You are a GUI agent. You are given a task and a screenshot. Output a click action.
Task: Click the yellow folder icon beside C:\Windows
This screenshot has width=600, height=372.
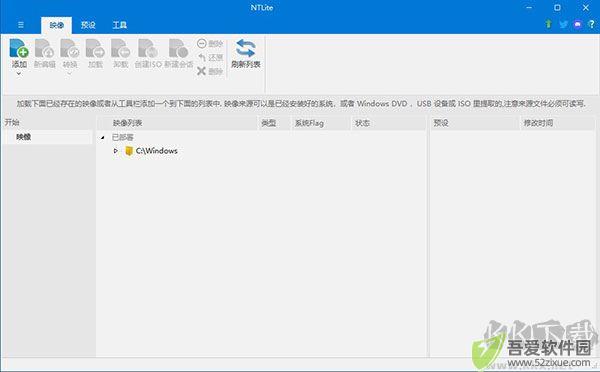[129, 151]
